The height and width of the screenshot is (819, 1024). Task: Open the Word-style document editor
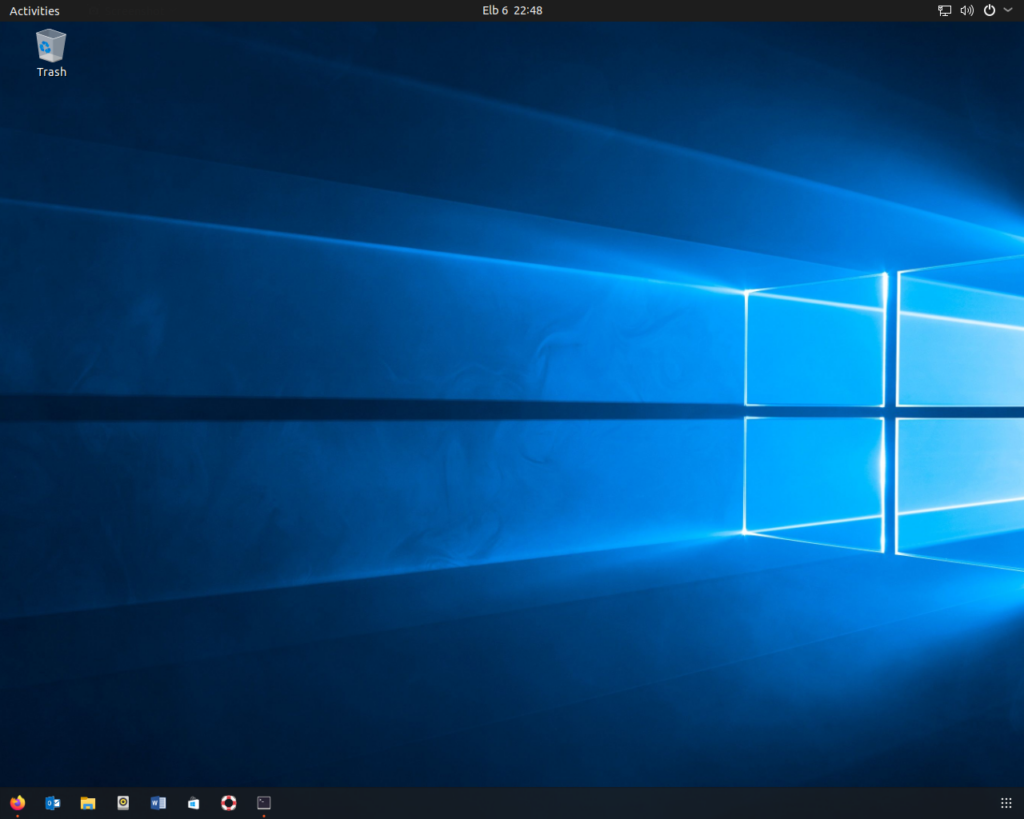[x=158, y=803]
